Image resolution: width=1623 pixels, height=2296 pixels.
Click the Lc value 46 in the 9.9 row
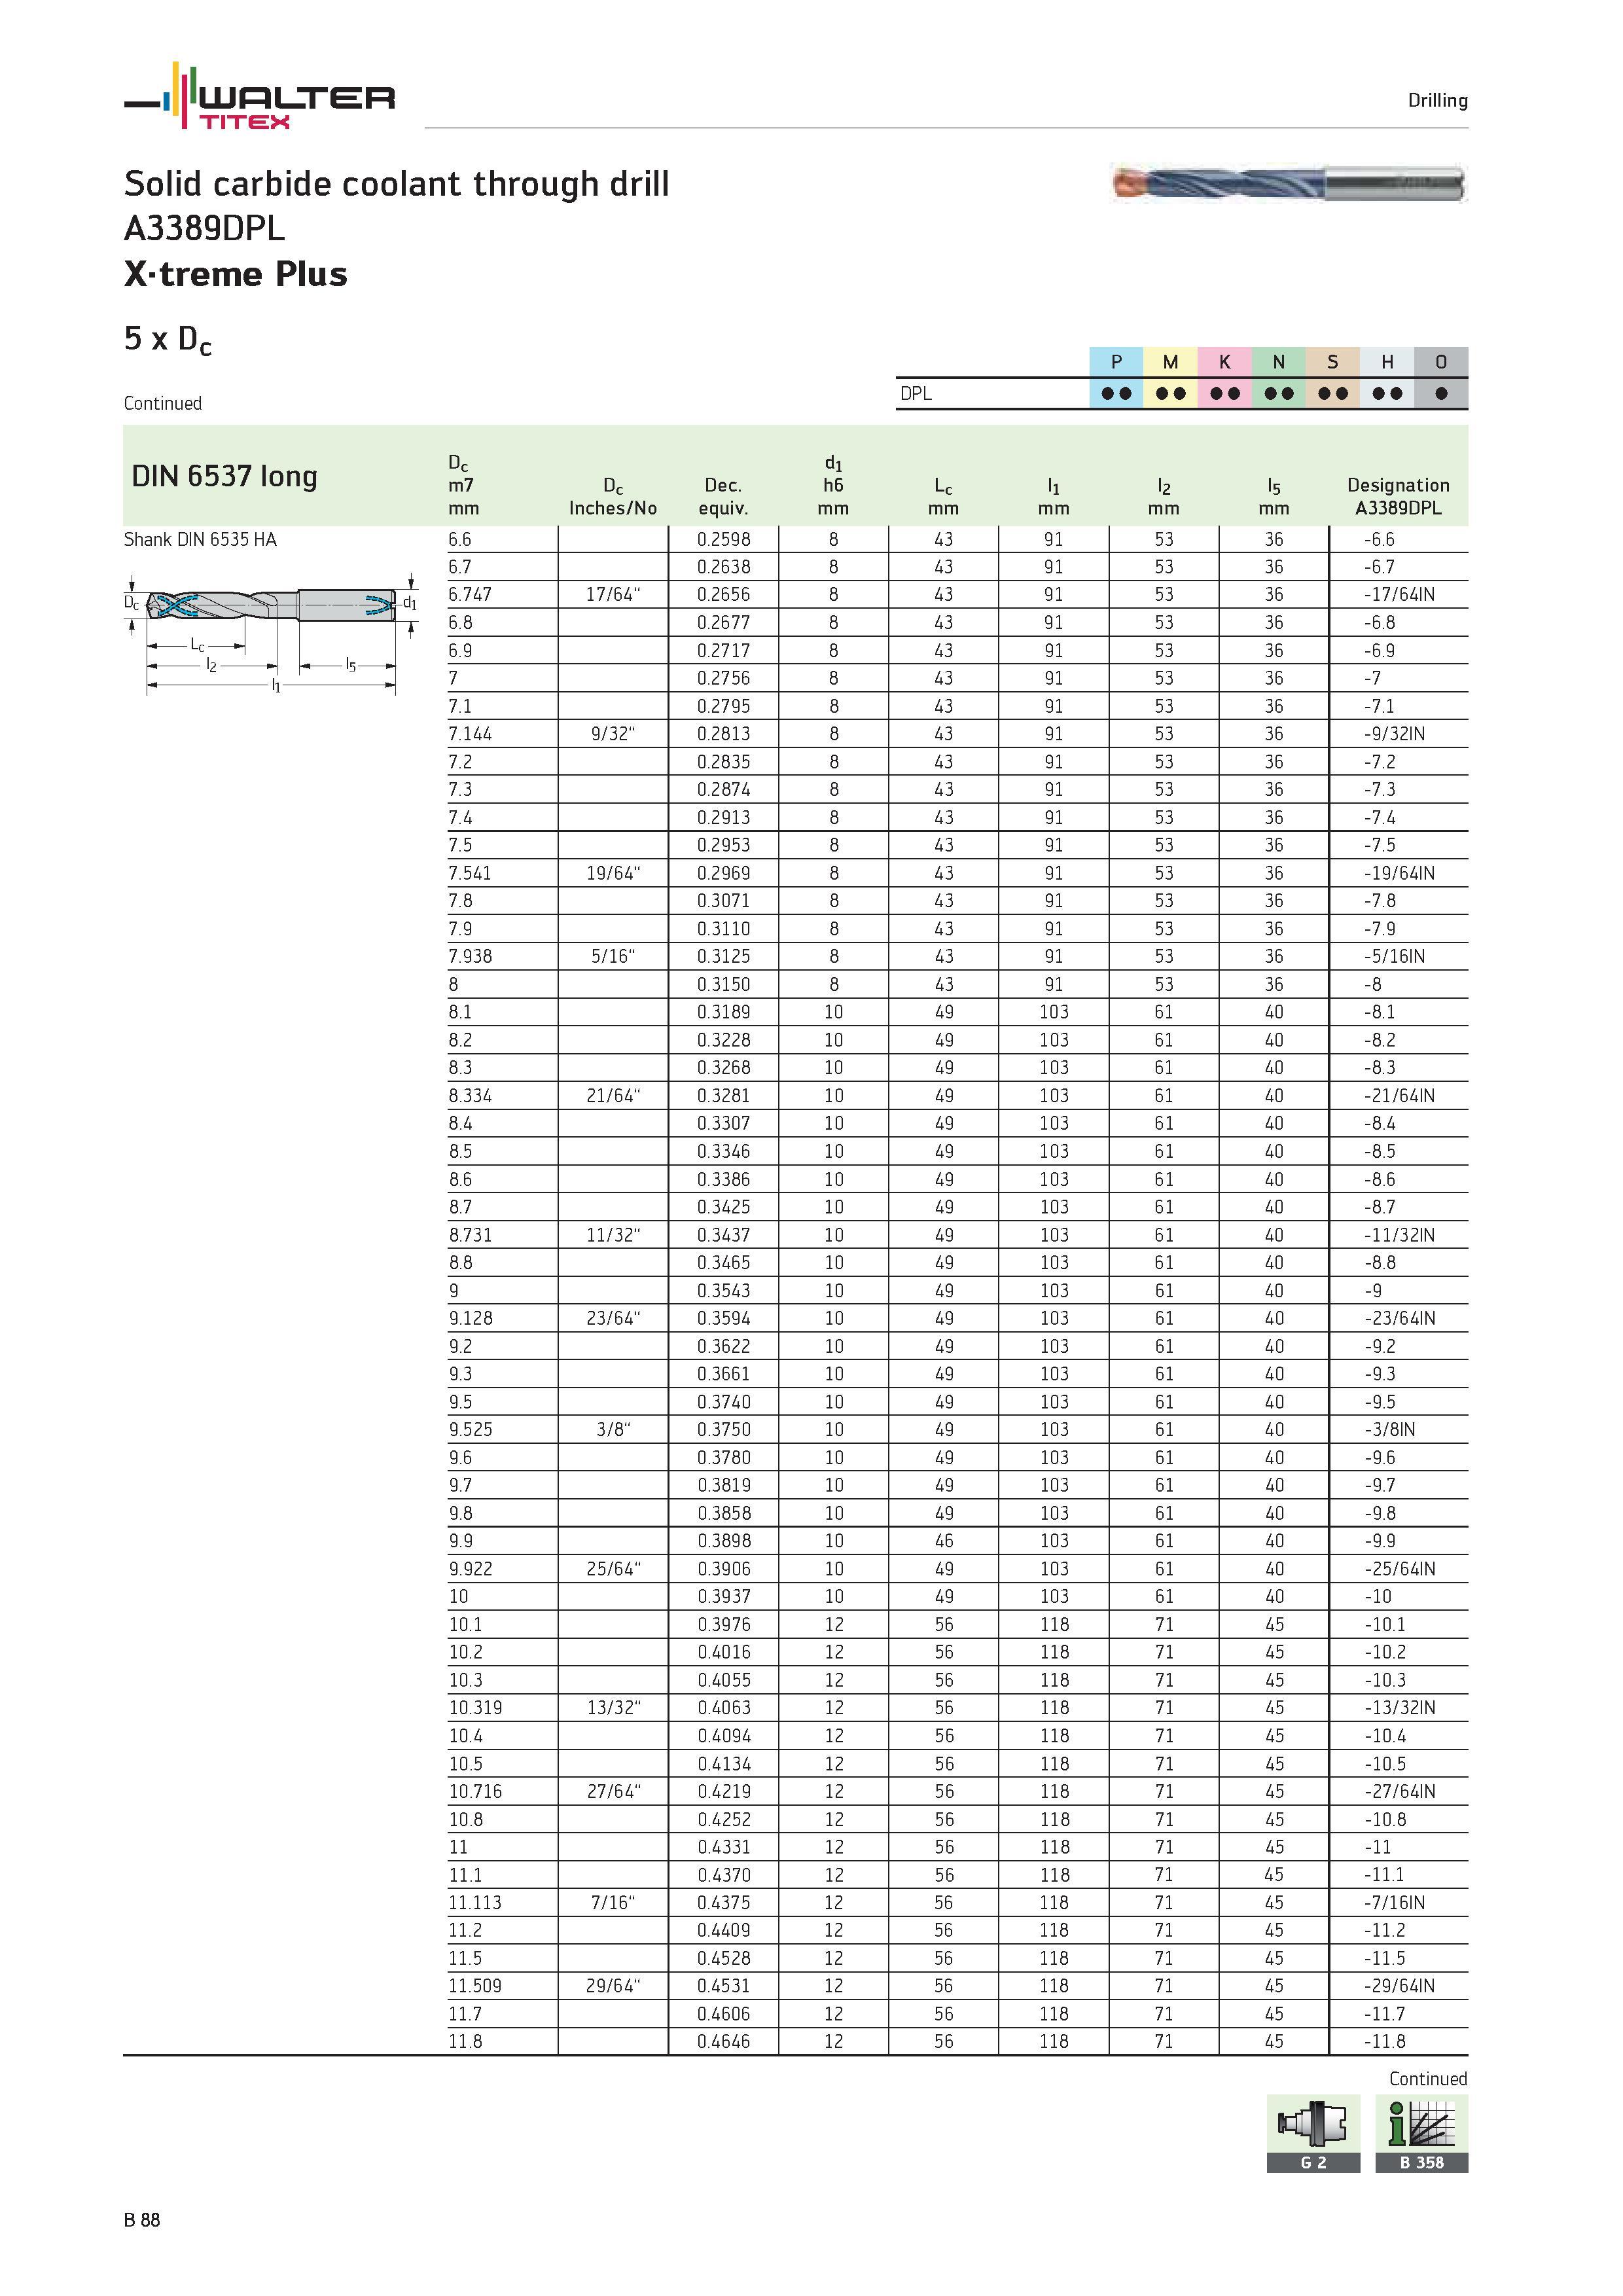944,1541
